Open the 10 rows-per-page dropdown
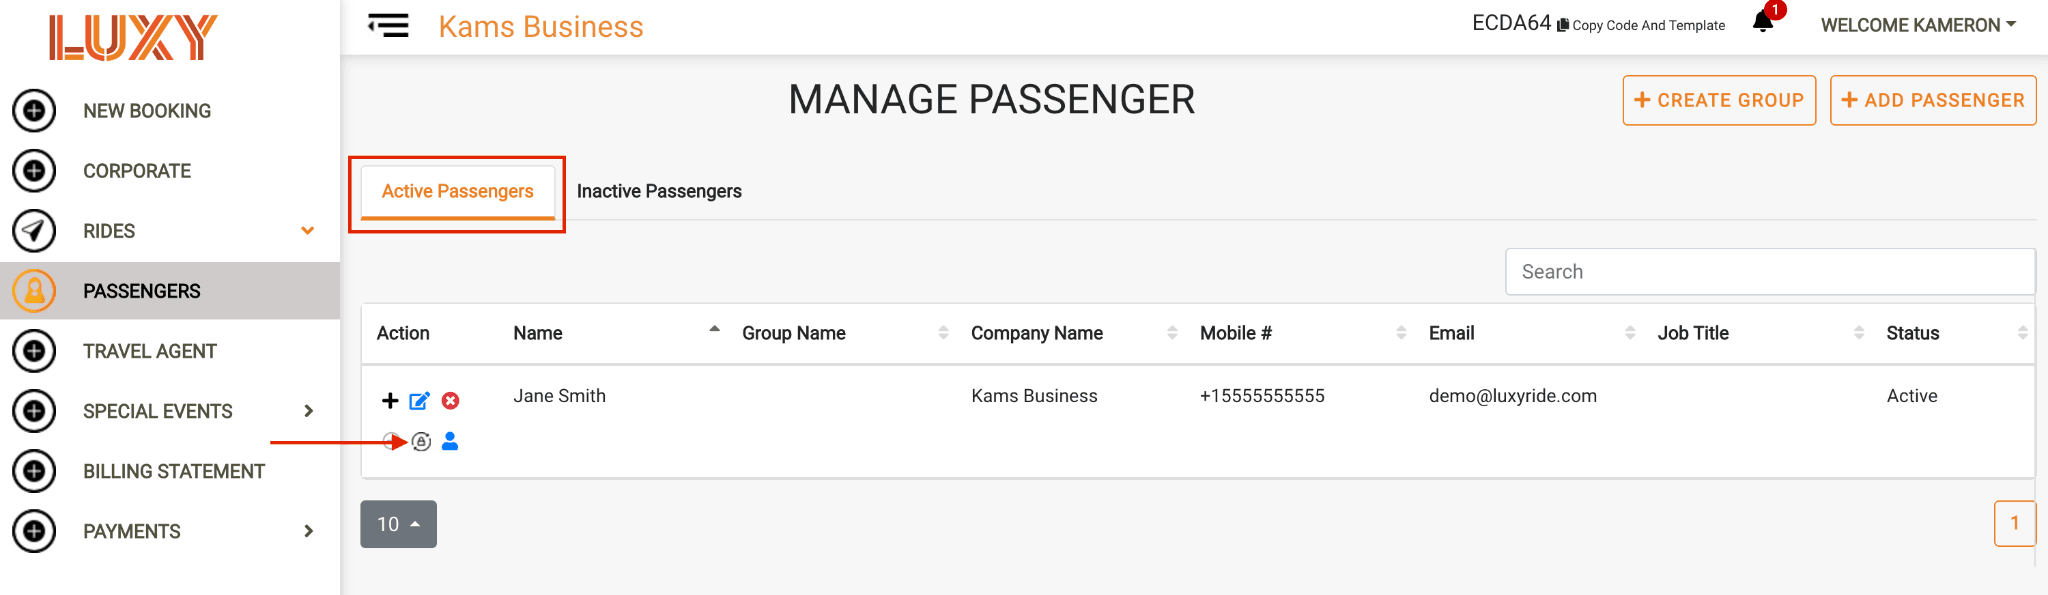Screen dimensions: 2048x595 click(398, 524)
